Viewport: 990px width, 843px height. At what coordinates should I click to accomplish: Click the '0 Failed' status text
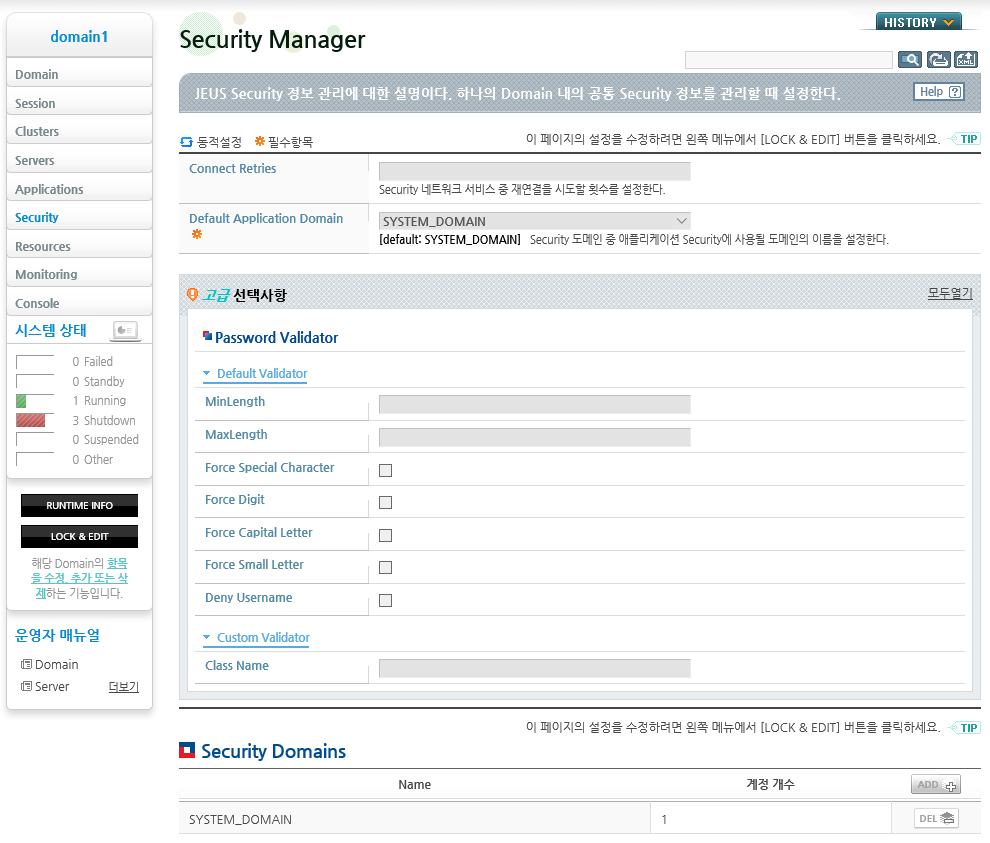pyautogui.click(x=93, y=362)
